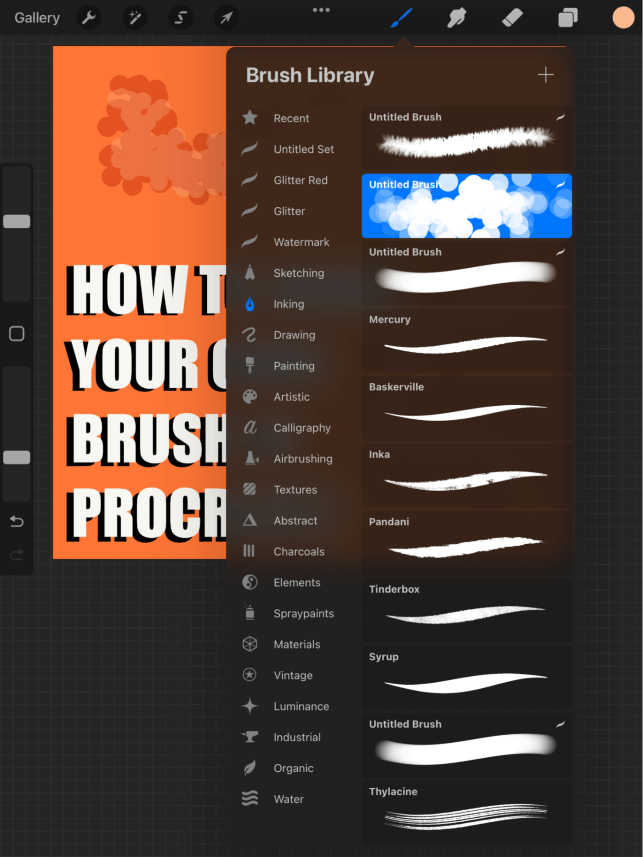Click the brush size slider handle
643x857 pixels.
point(17,221)
